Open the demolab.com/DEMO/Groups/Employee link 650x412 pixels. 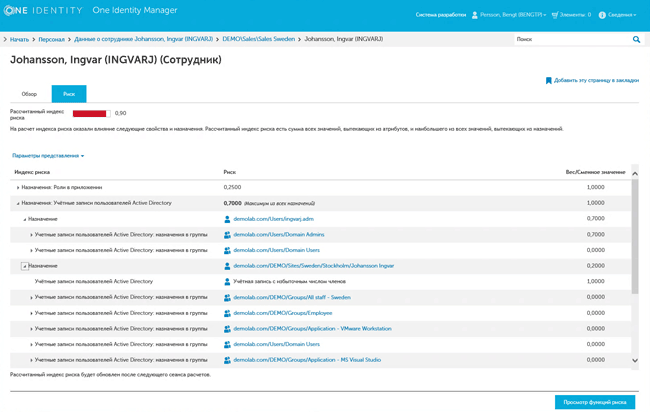click(x=282, y=313)
